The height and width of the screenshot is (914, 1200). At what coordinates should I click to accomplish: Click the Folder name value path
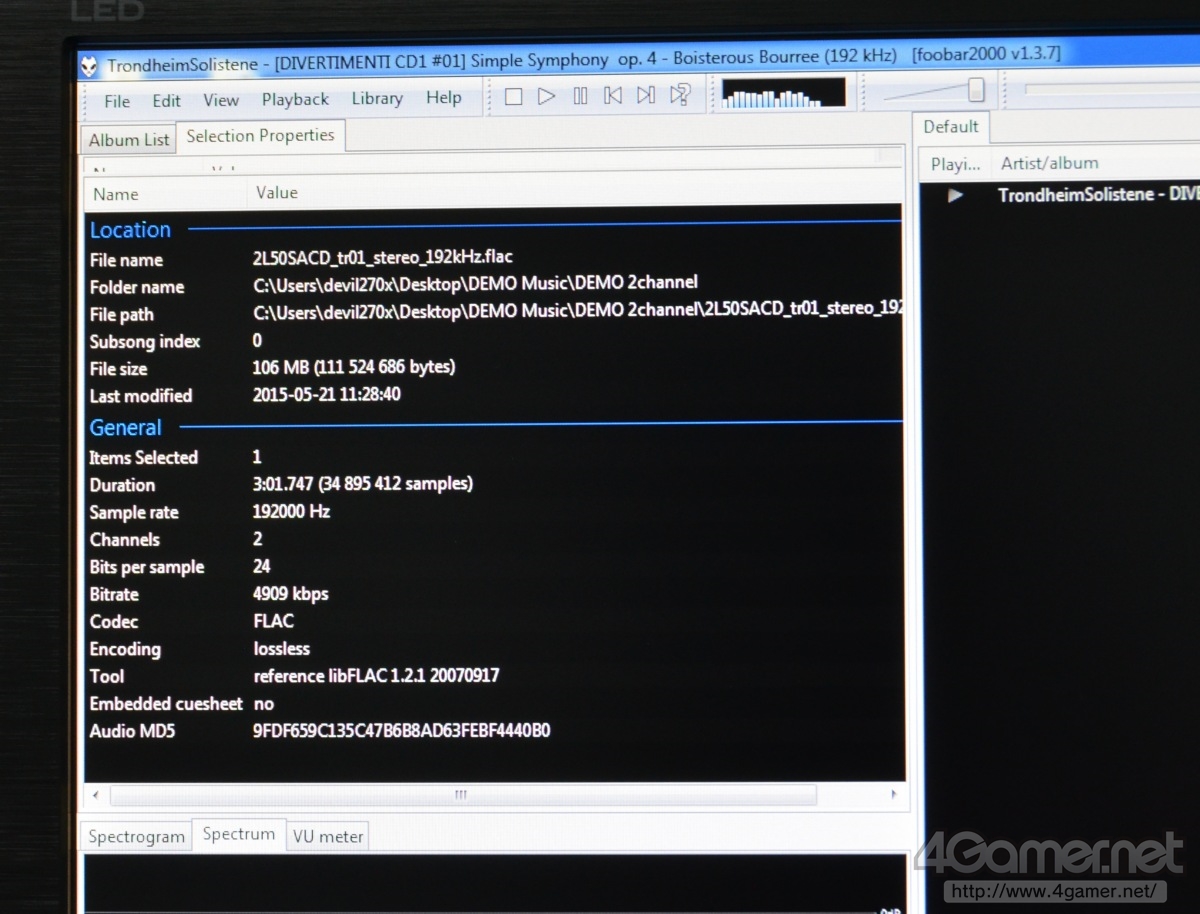coord(476,284)
